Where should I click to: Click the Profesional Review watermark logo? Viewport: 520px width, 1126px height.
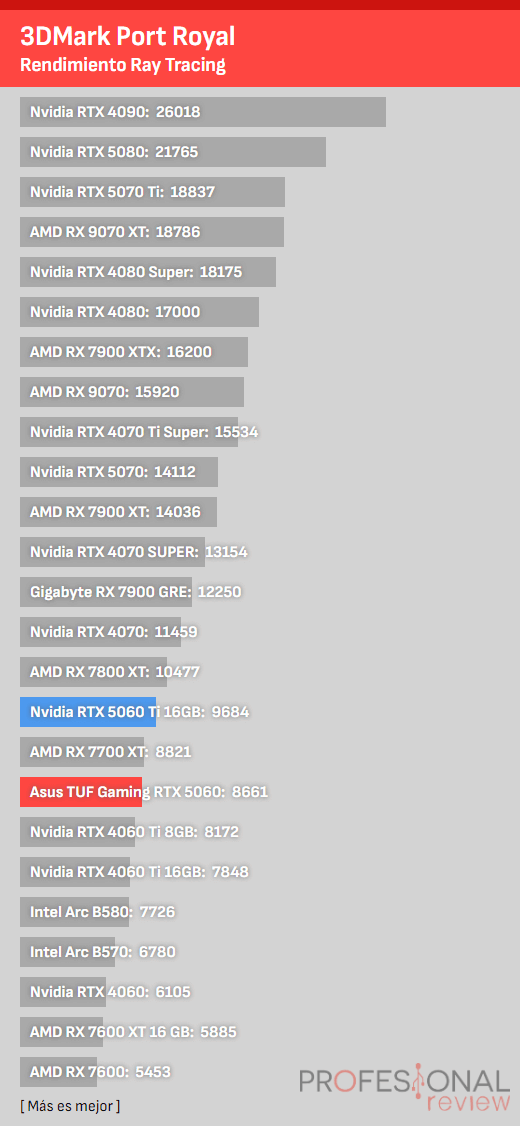coord(404,1089)
